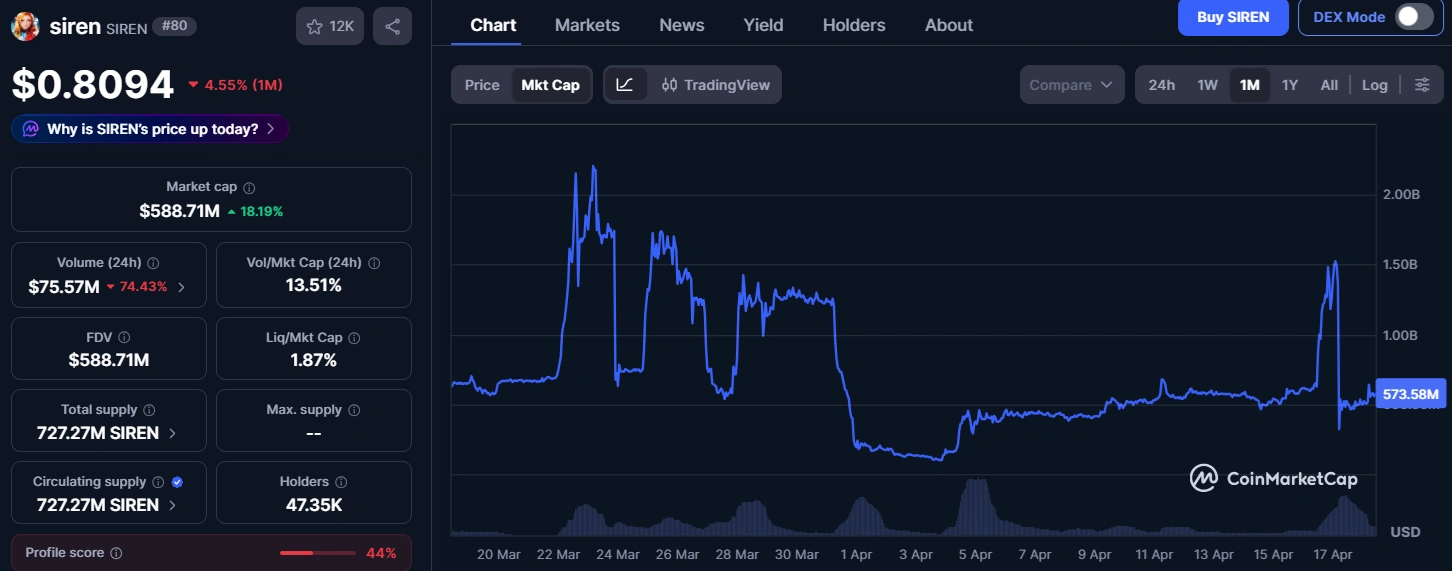This screenshot has width=1452, height=571.
Task: Open the About tab
Action: click(x=949, y=25)
